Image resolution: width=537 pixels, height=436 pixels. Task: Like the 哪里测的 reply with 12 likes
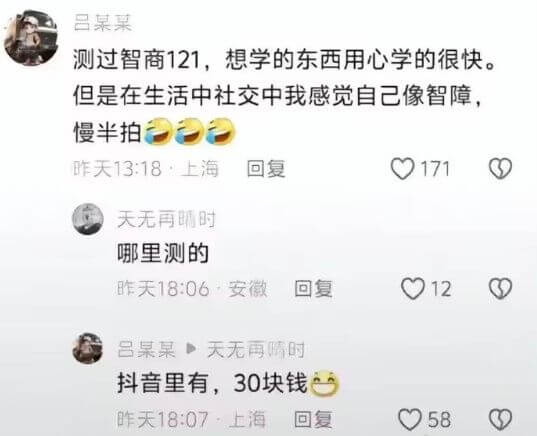[413, 289]
